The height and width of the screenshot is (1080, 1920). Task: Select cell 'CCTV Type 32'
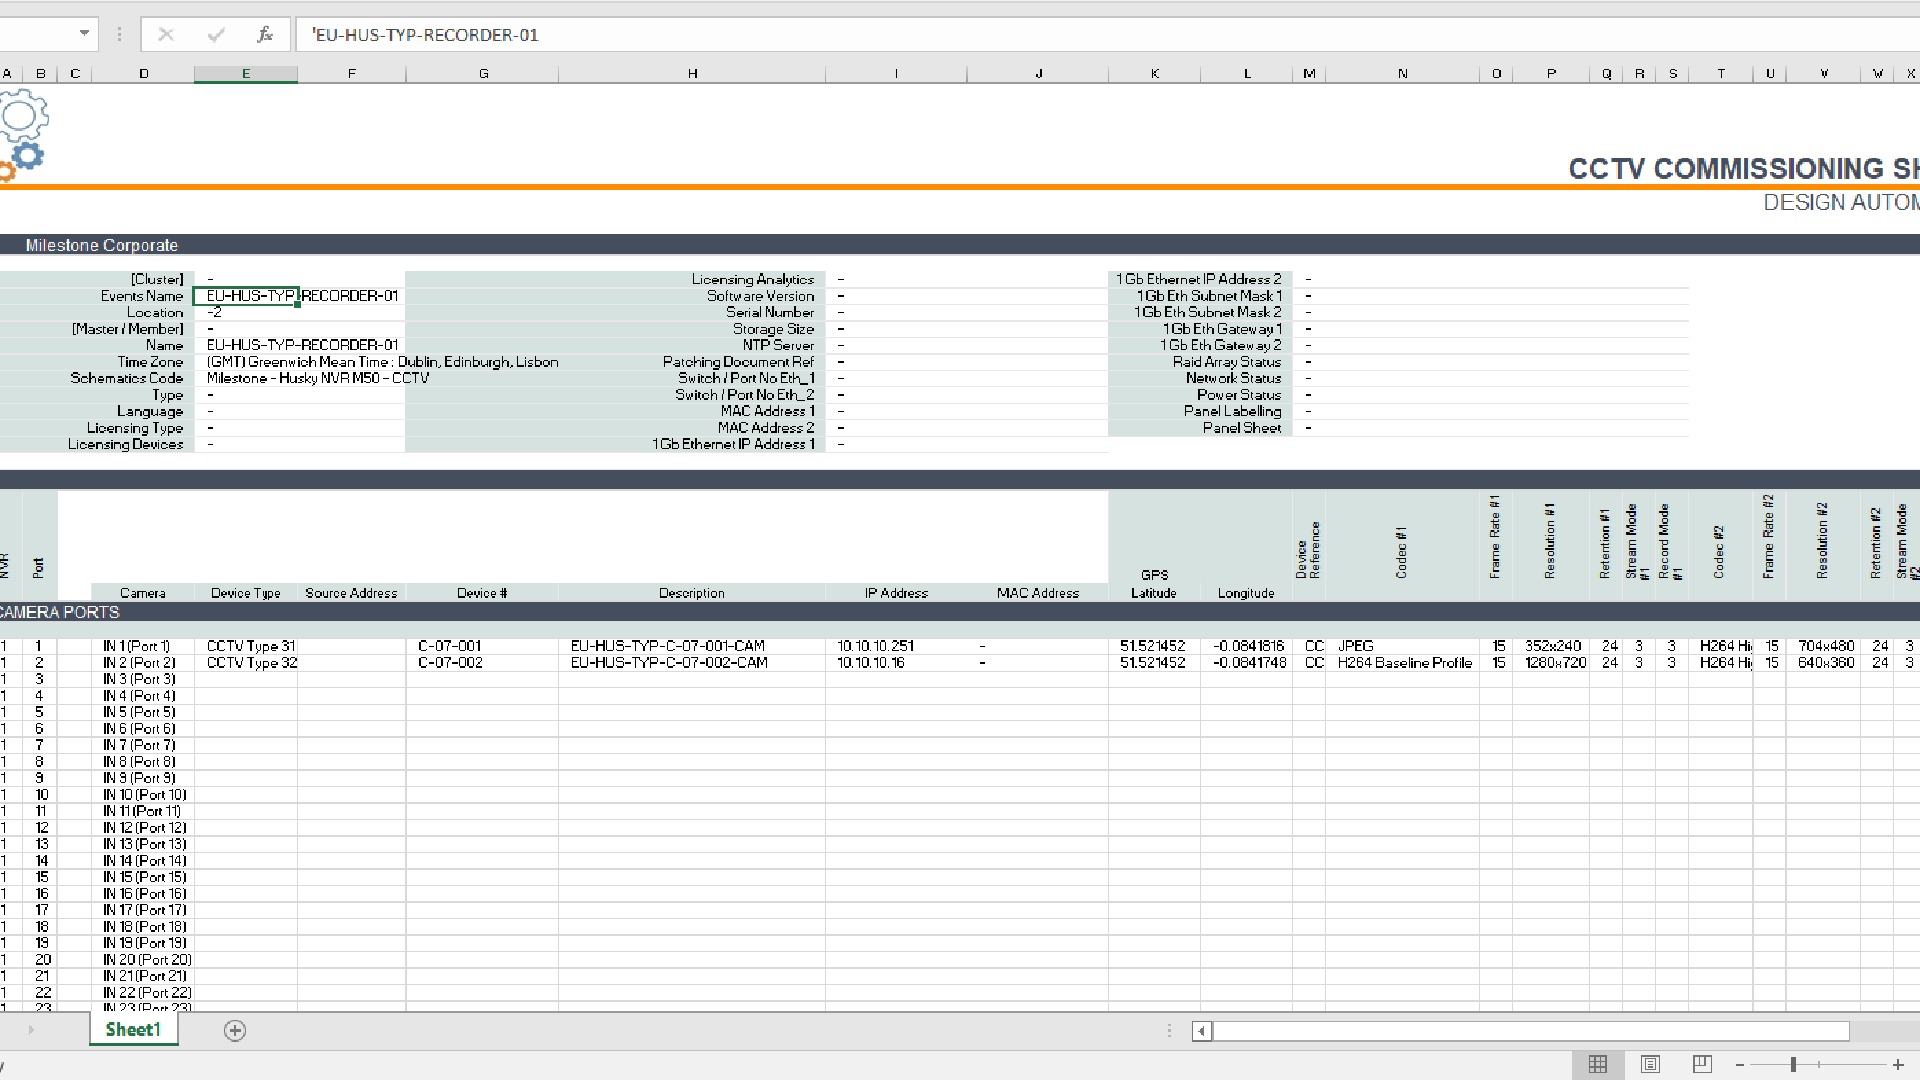point(246,663)
